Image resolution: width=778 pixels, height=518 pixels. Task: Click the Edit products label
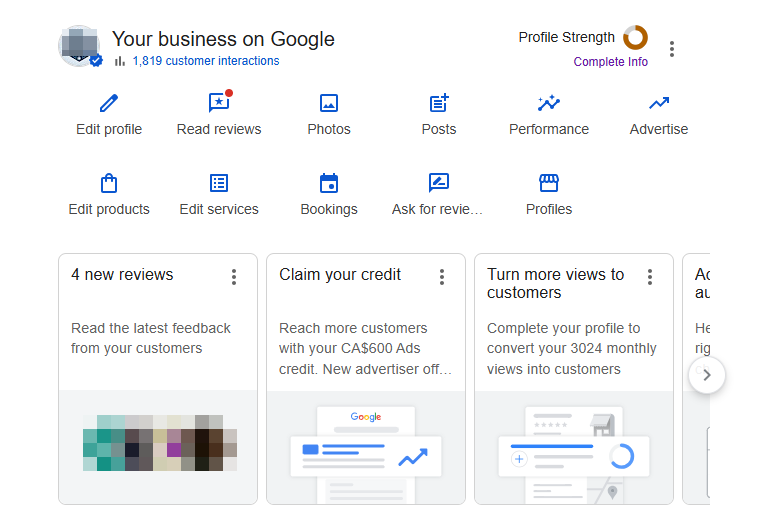click(x=109, y=209)
